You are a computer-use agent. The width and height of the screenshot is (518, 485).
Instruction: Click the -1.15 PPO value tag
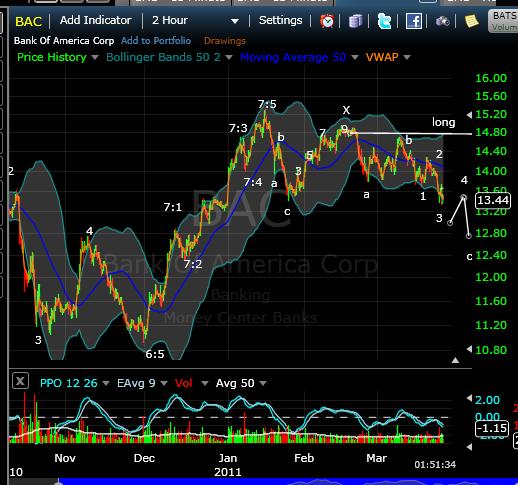click(x=492, y=428)
